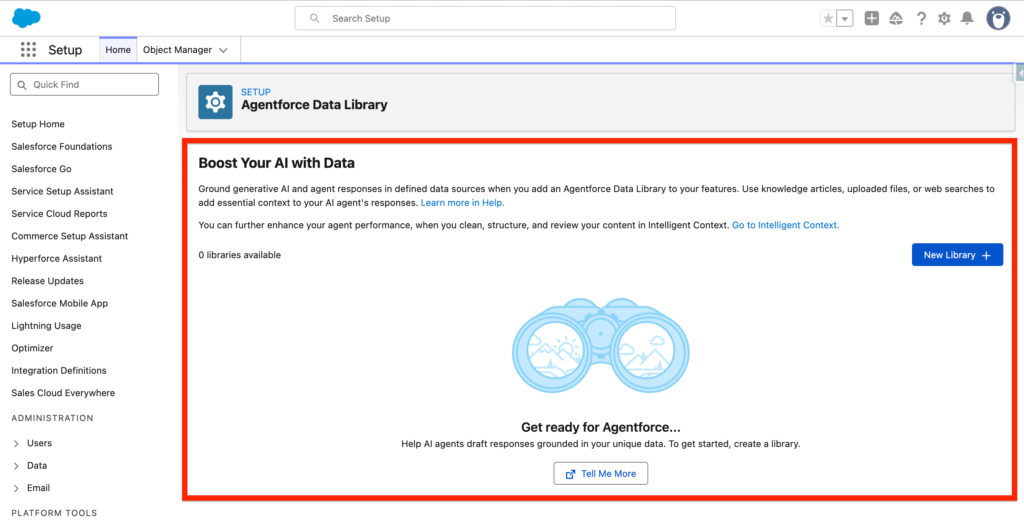Switch to the Home tab

pos(118,50)
